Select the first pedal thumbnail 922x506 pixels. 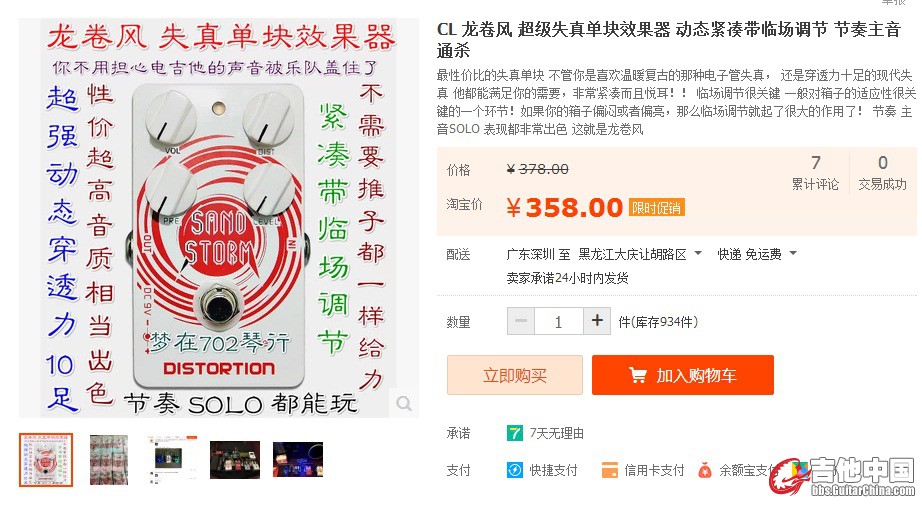(x=46, y=459)
